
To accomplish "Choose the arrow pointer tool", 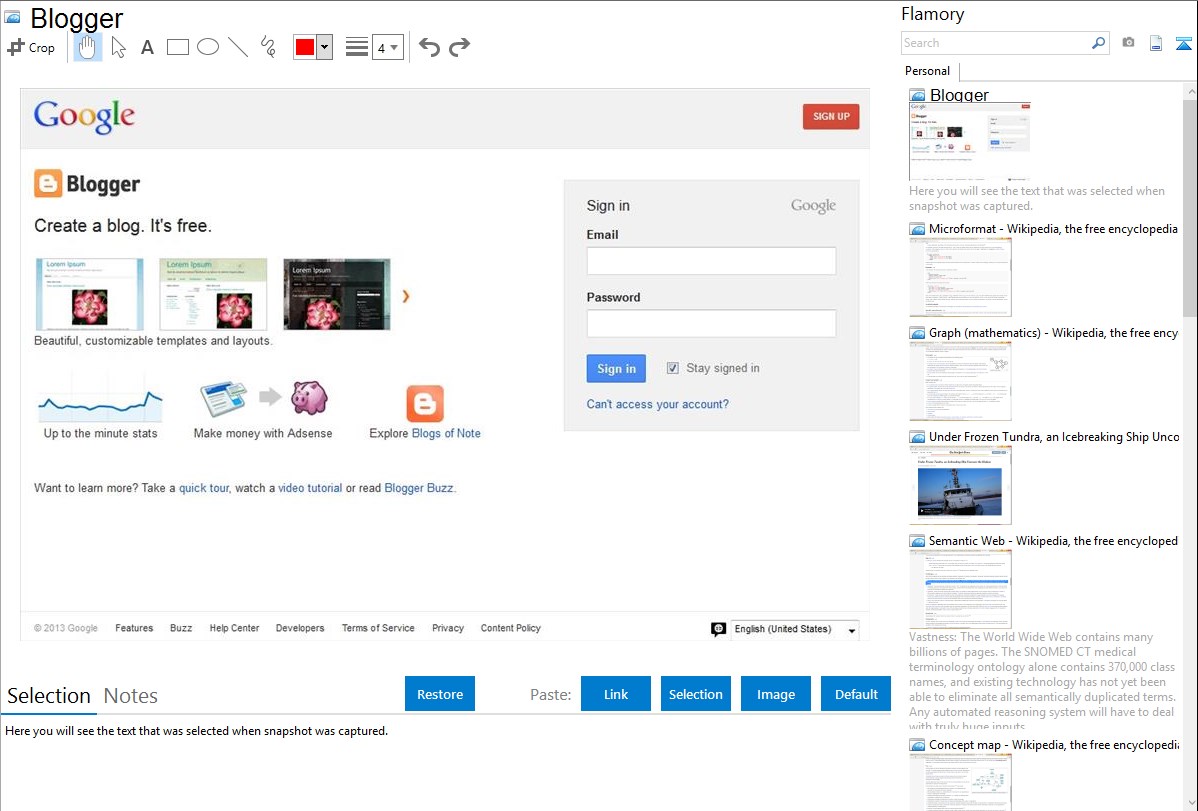I will coord(118,47).
